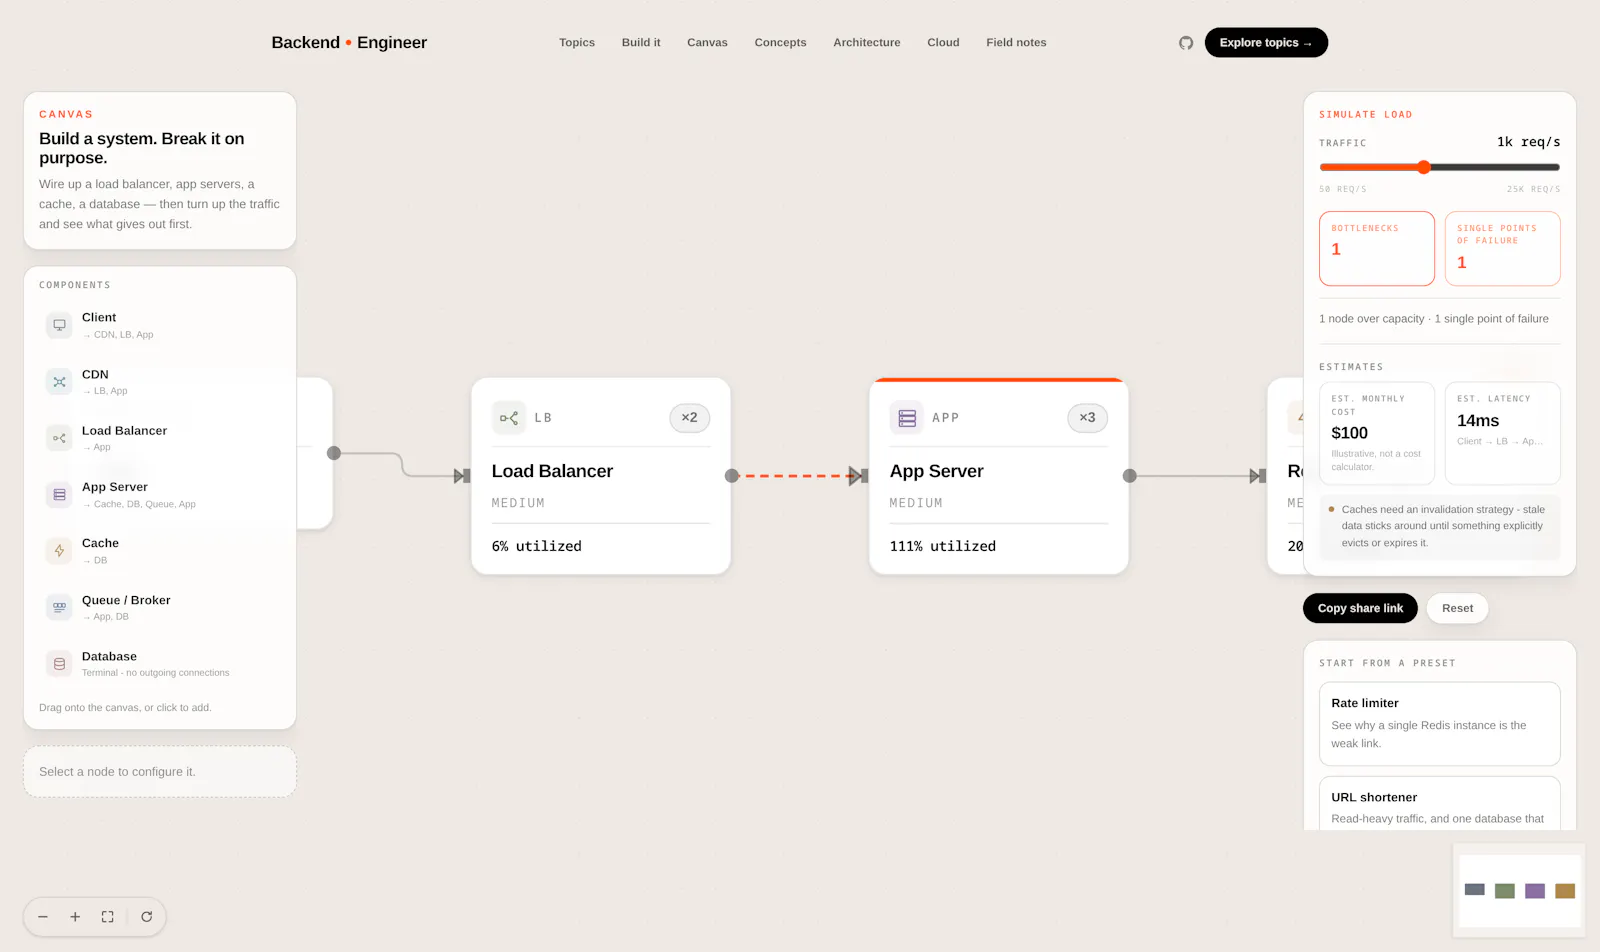Screen dimensions: 1600x952
Task: Zoom out with the minus button
Action: 43,917
